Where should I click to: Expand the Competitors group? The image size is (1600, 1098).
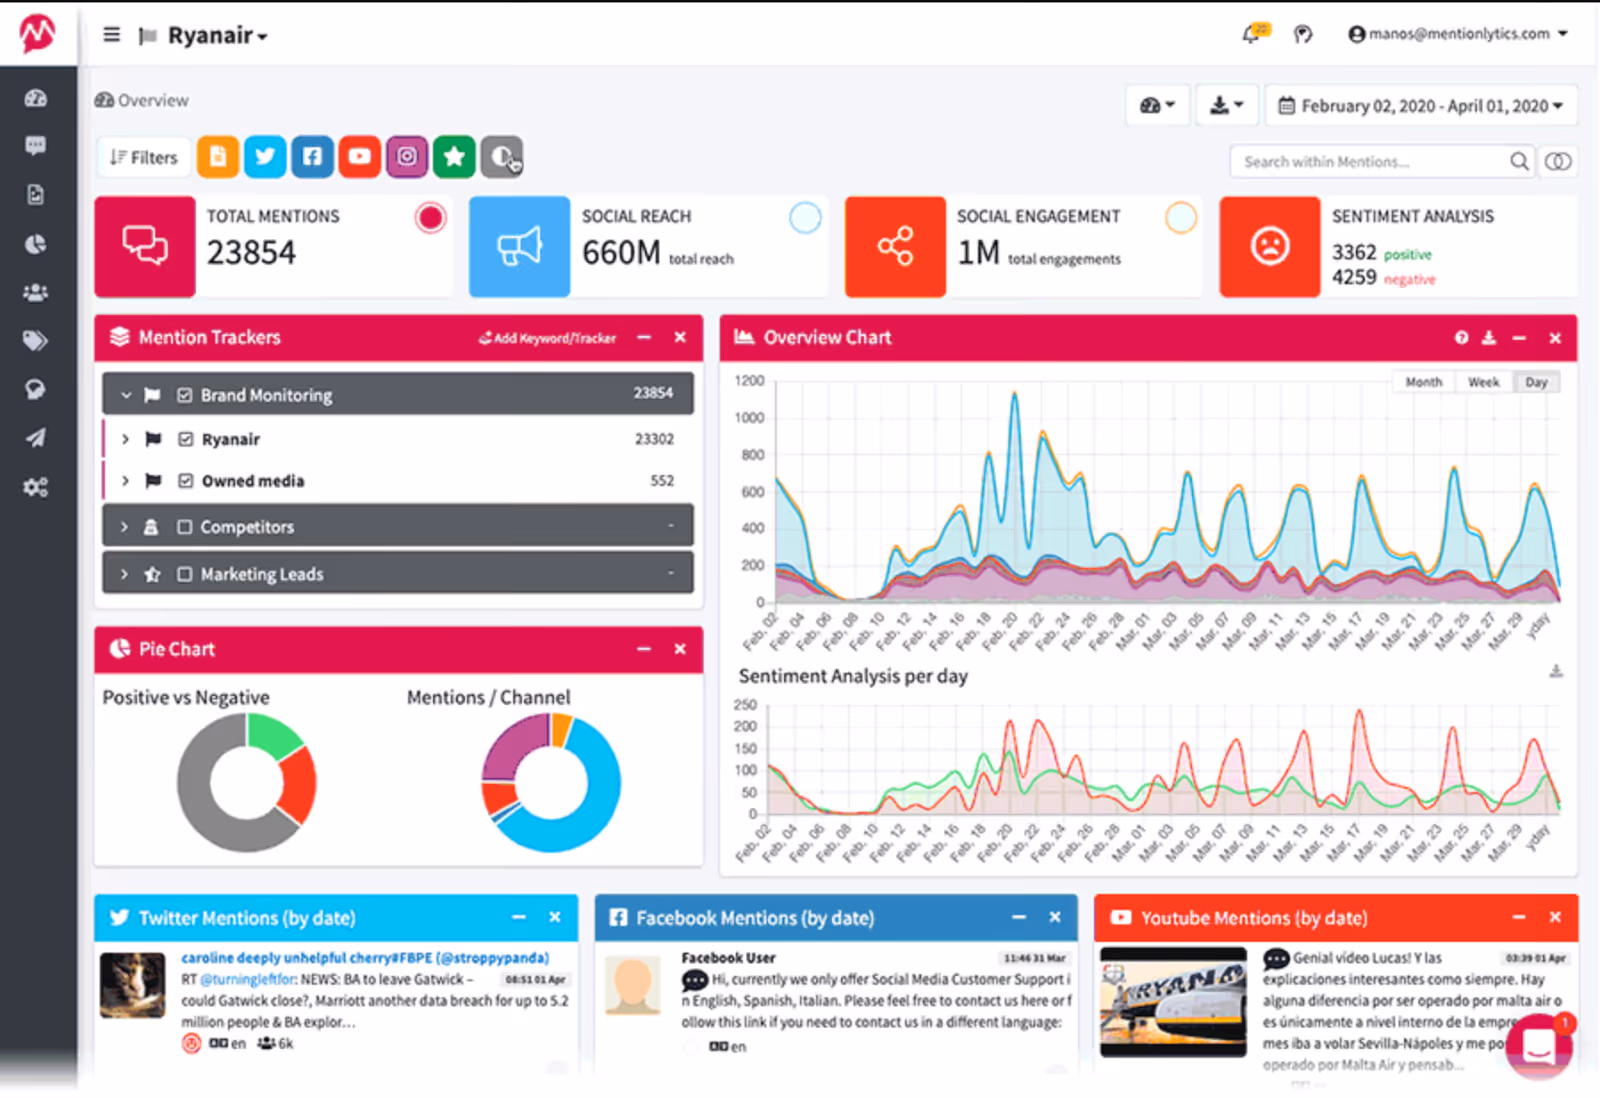[124, 527]
